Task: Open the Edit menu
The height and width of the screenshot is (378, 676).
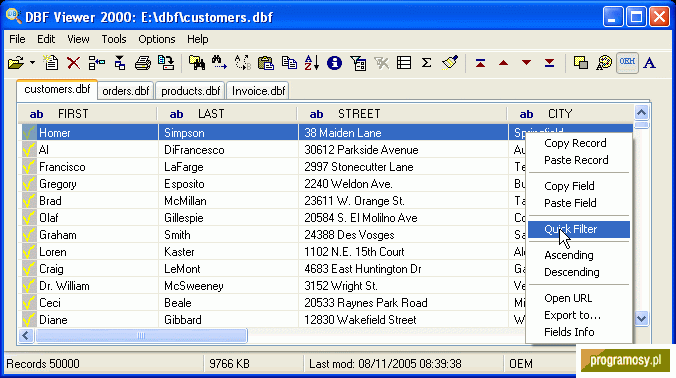Action: pos(46,39)
